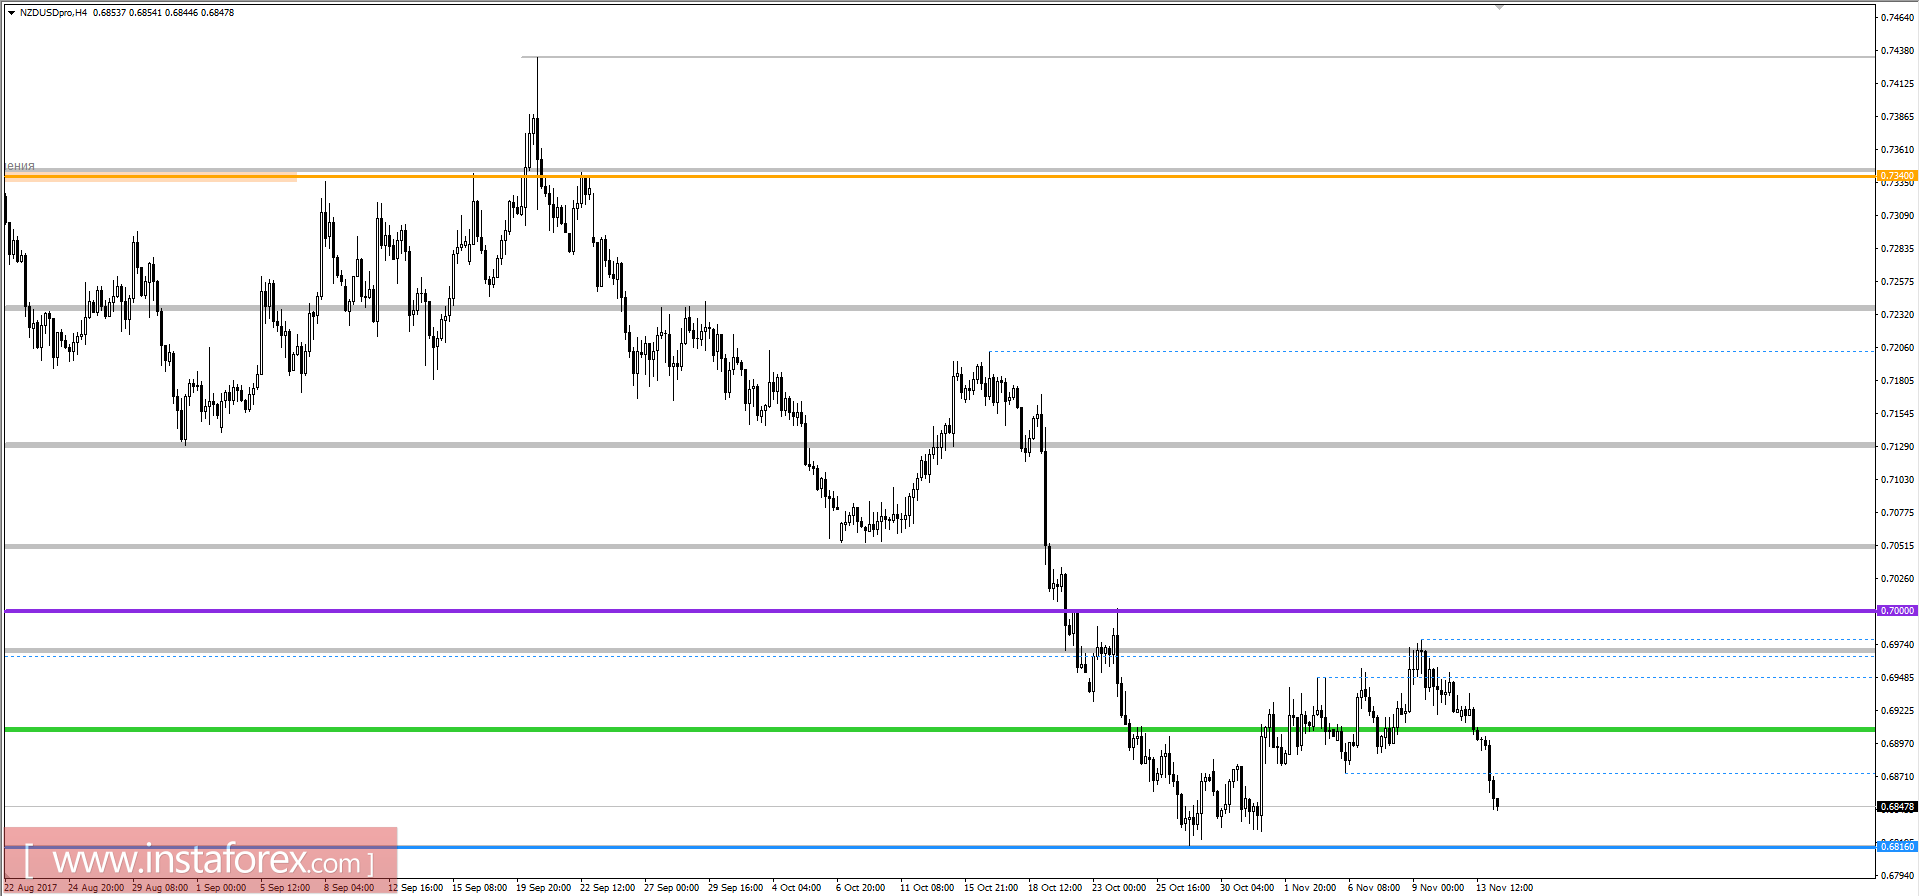1920x896 pixels.
Task: Click the 4 Oct 04:00 time label
Action: (x=796, y=888)
